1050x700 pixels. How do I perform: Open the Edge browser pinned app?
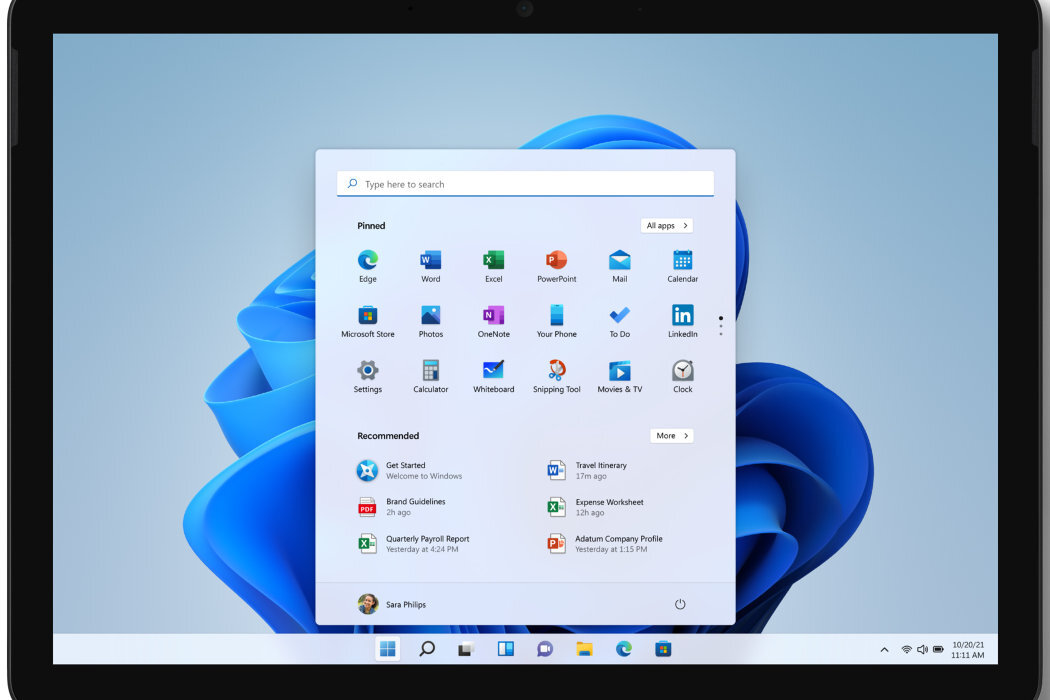368,261
